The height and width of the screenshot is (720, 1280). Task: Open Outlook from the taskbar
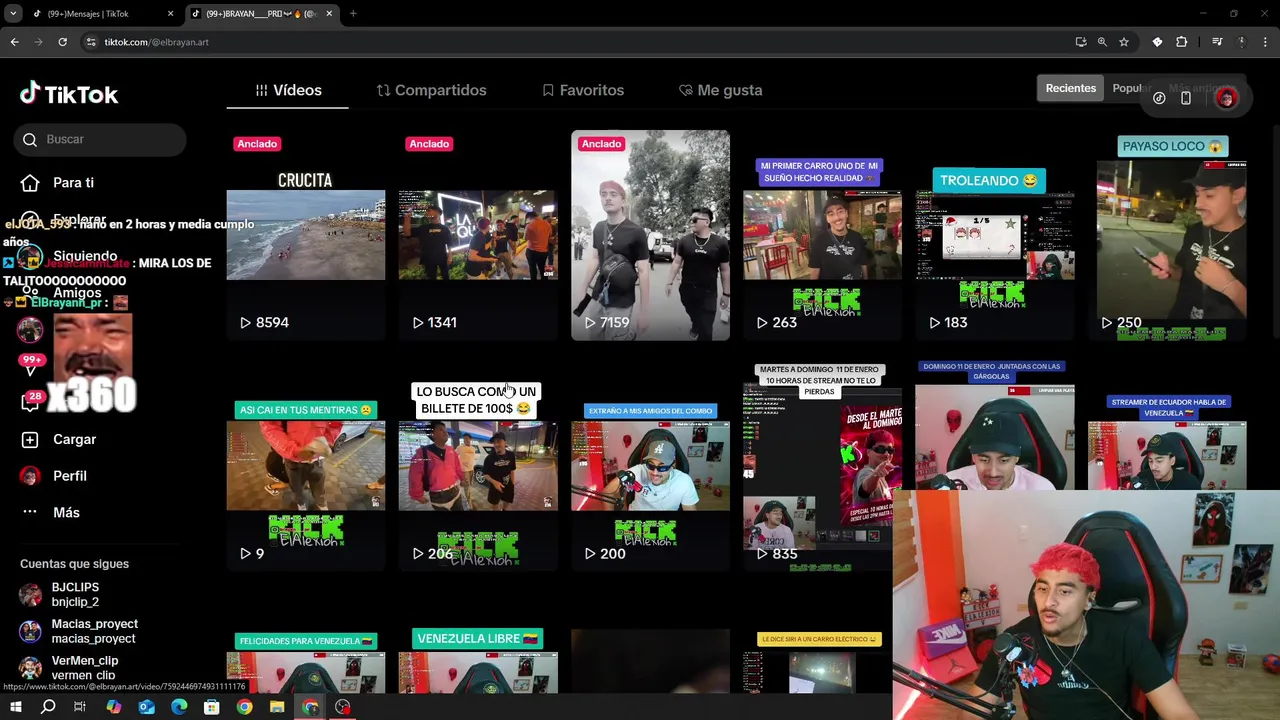146,707
